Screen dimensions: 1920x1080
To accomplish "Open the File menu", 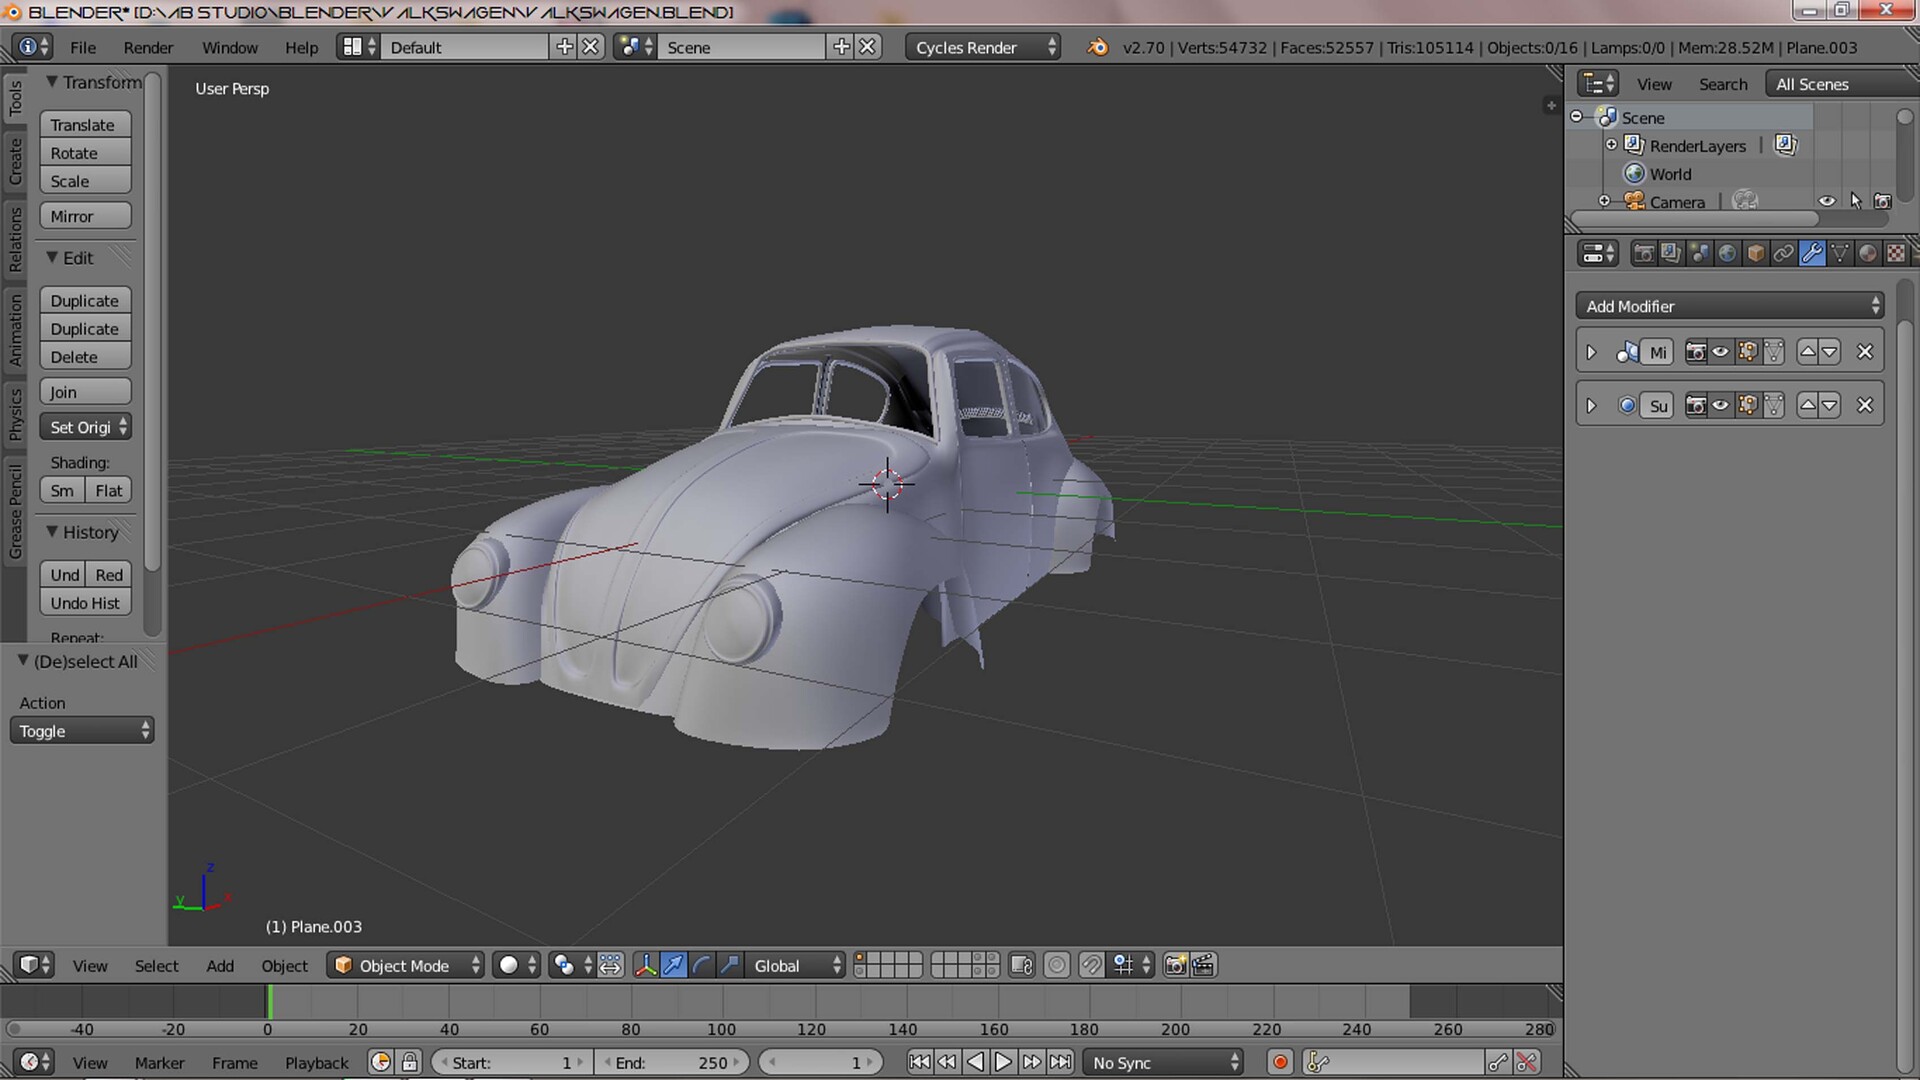I will pos(82,47).
